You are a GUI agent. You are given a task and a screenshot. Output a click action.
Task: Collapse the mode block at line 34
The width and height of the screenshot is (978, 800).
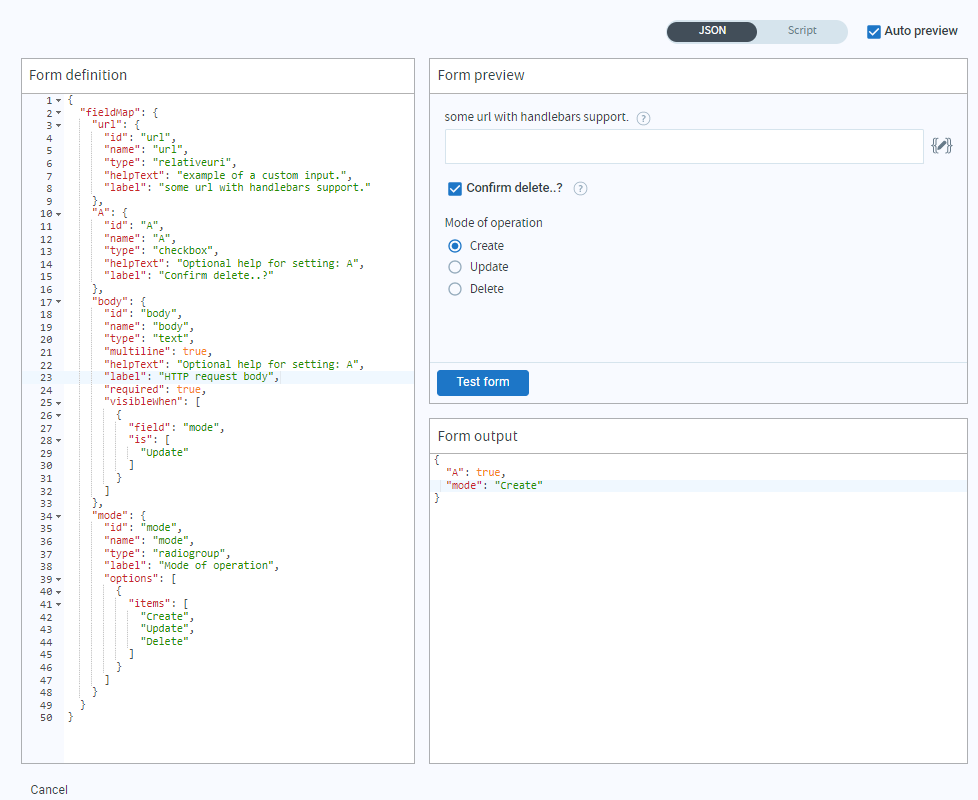(59, 516)
